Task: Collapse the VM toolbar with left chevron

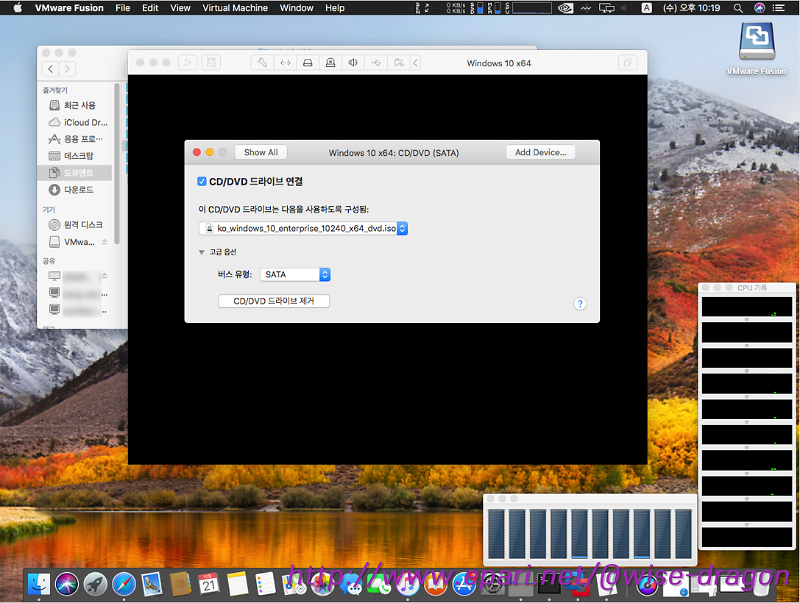Action: coord(416,63)
